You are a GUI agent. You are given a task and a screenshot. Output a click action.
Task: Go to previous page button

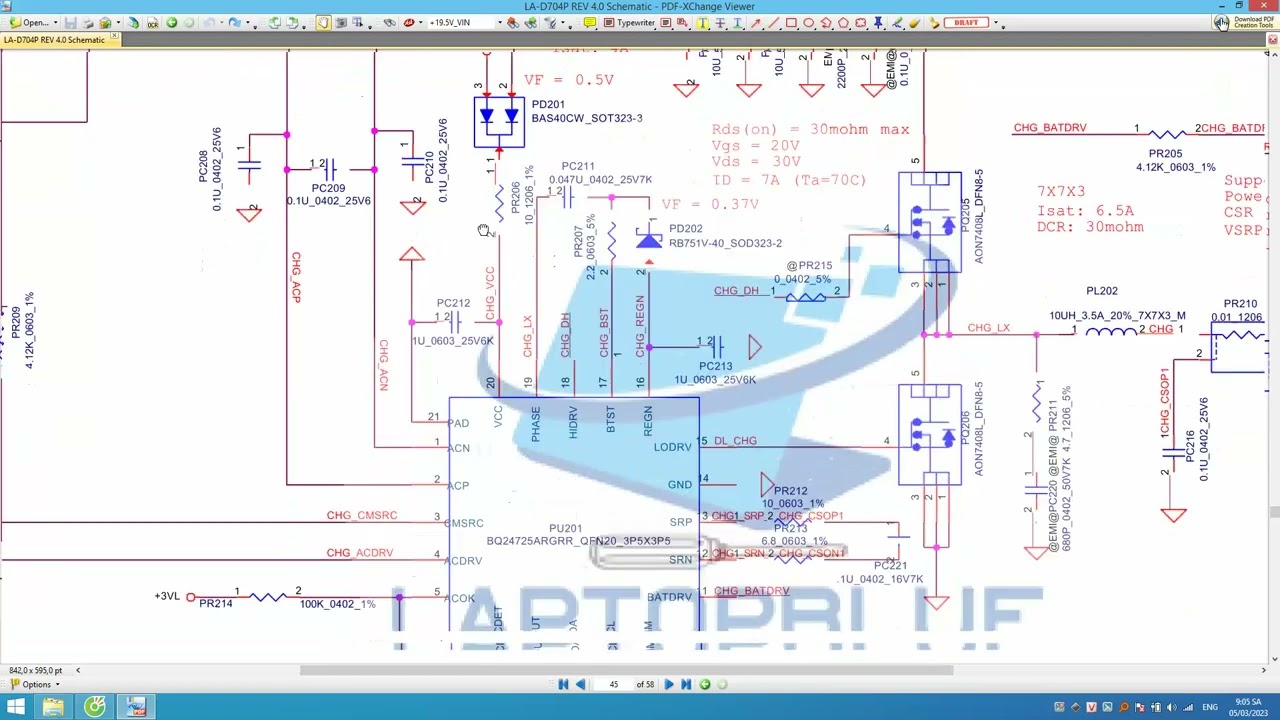(580, 685)
